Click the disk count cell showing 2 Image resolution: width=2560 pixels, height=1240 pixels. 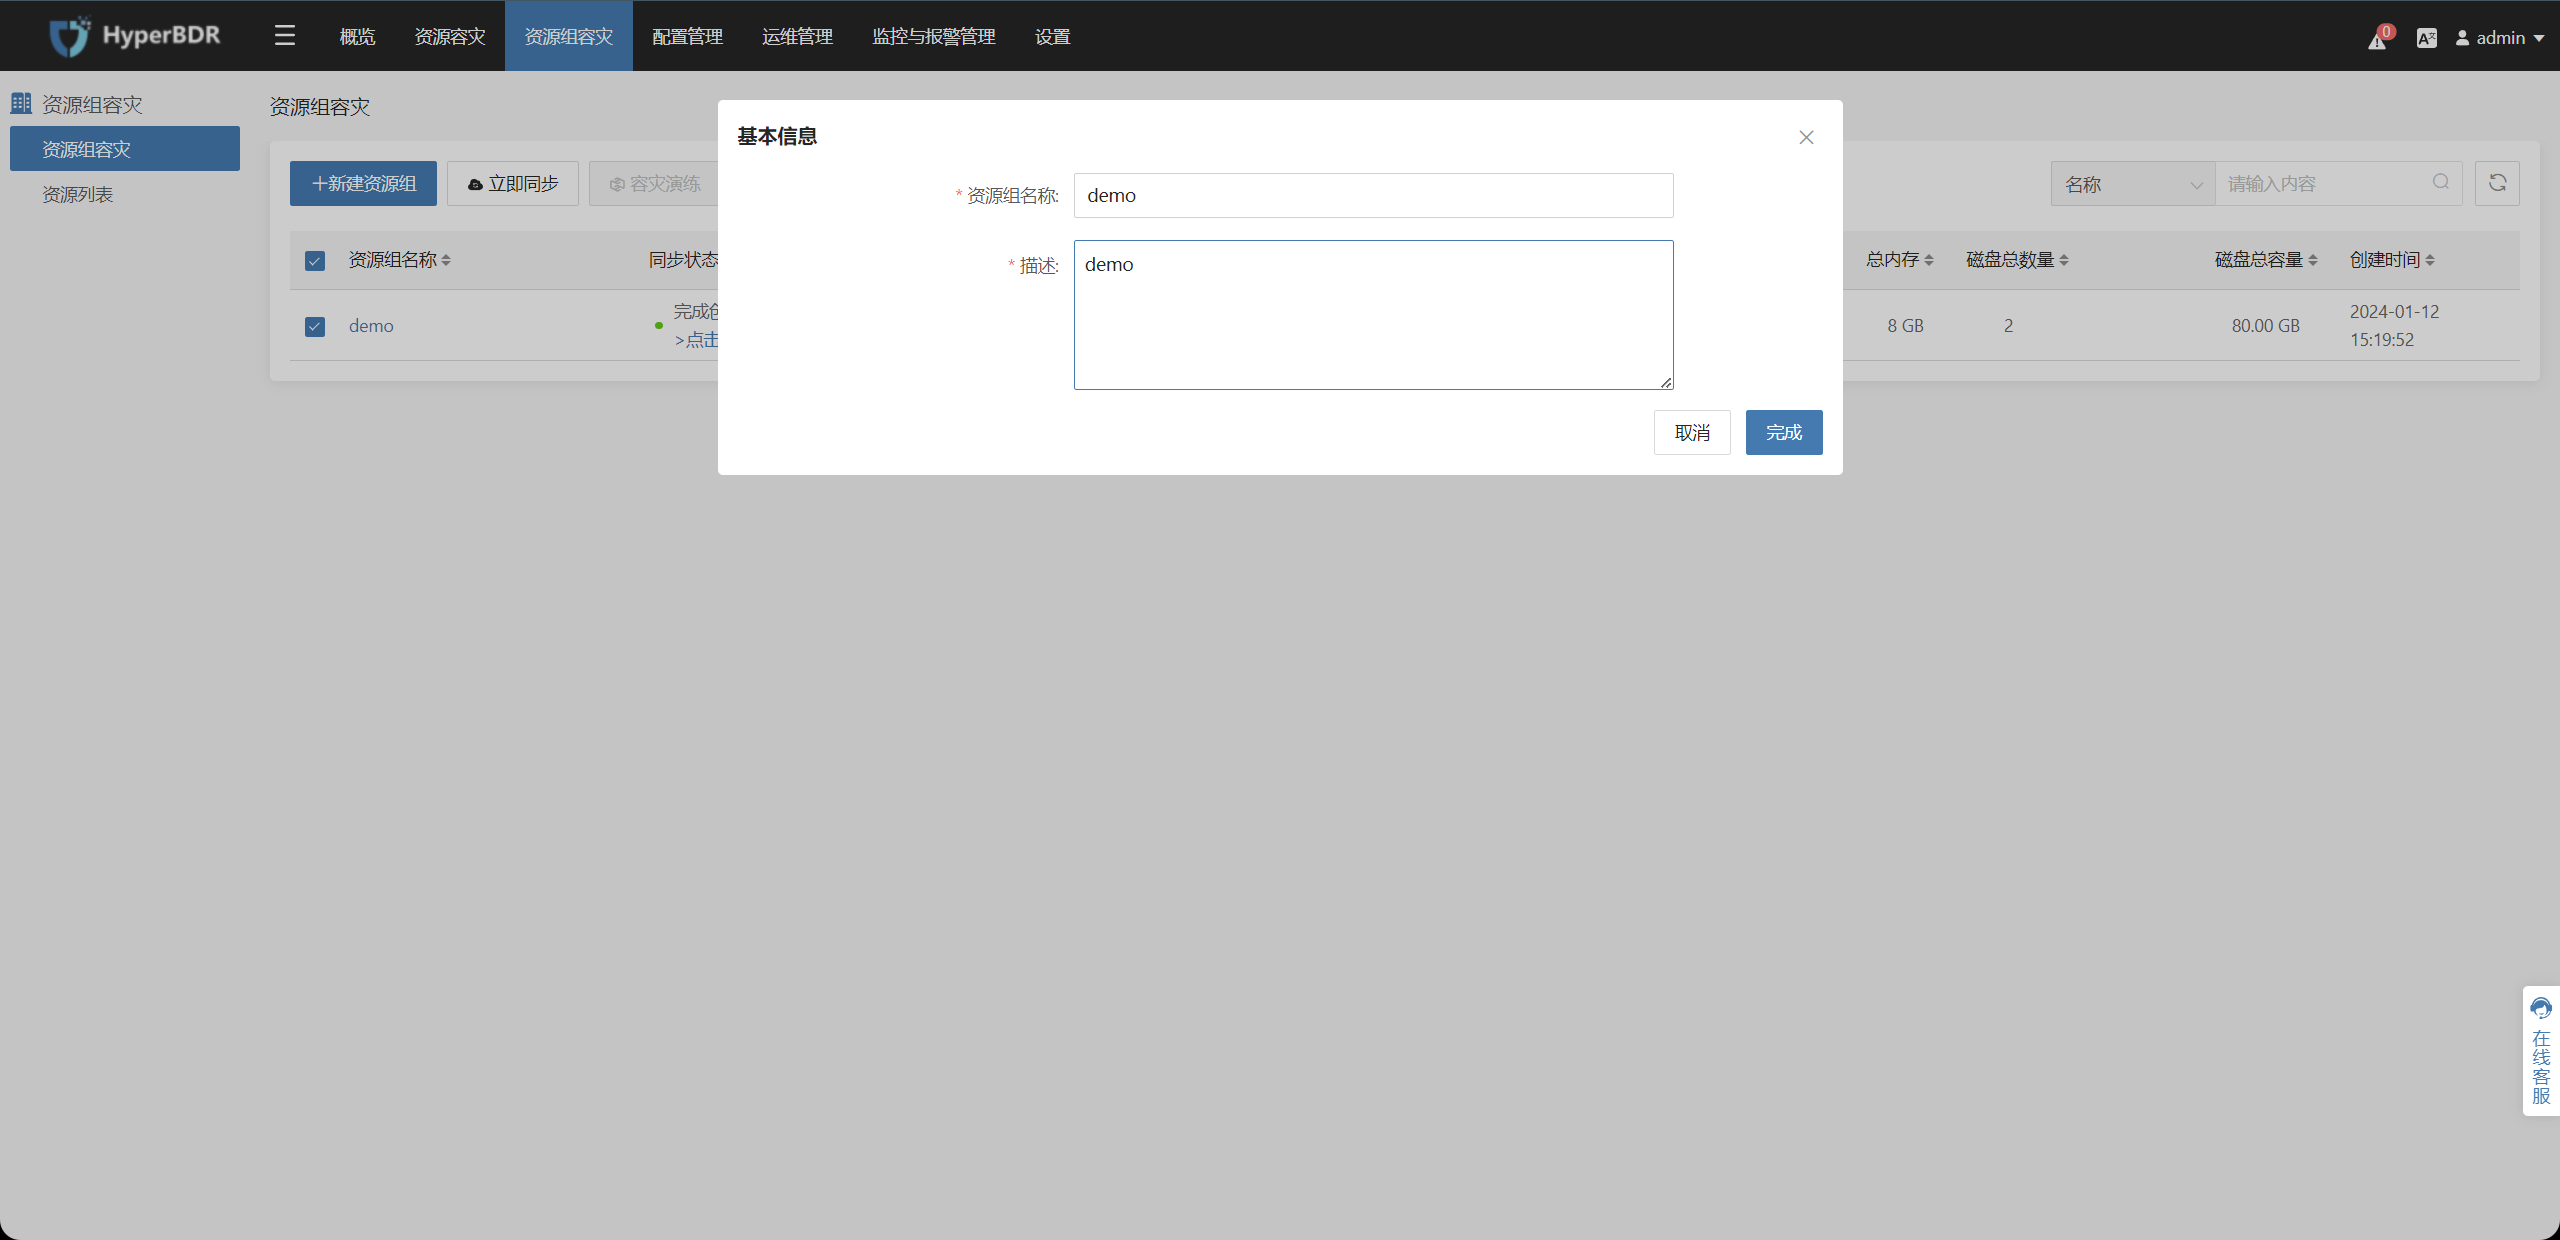coord(2008,326)
